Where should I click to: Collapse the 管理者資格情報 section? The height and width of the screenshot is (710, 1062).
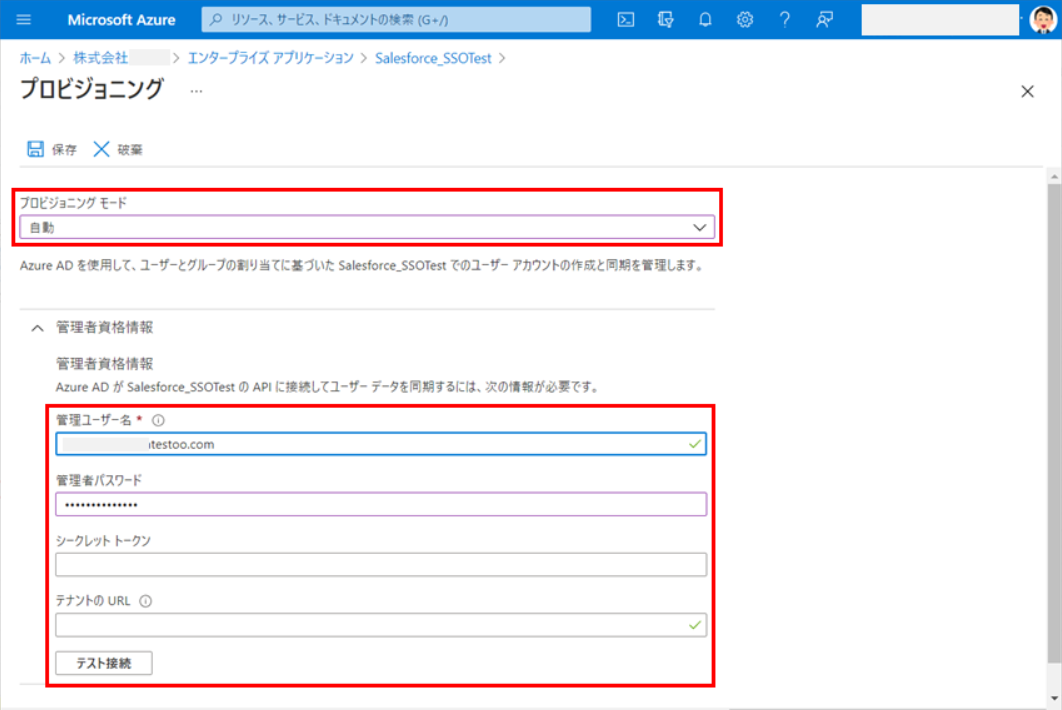click(37, 328)
